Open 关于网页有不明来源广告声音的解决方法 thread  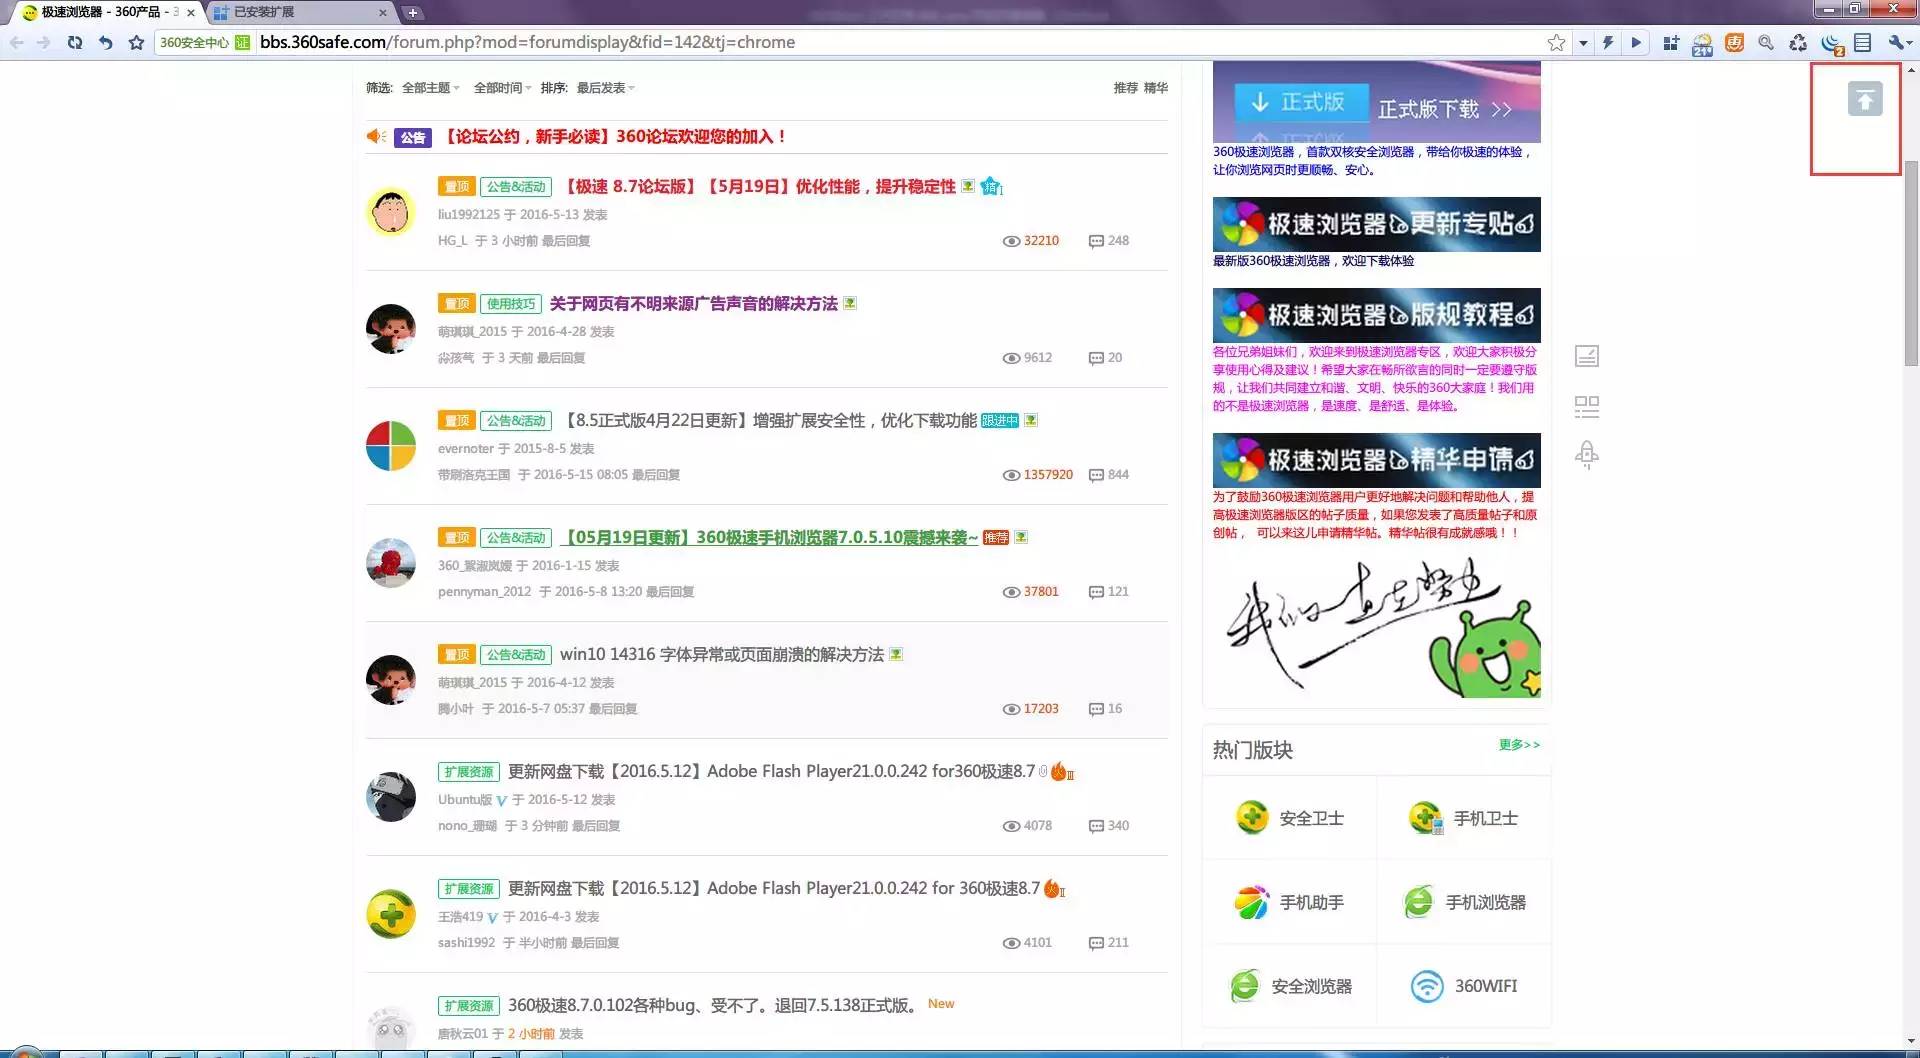pyautogui.click(x=693, y=304)
